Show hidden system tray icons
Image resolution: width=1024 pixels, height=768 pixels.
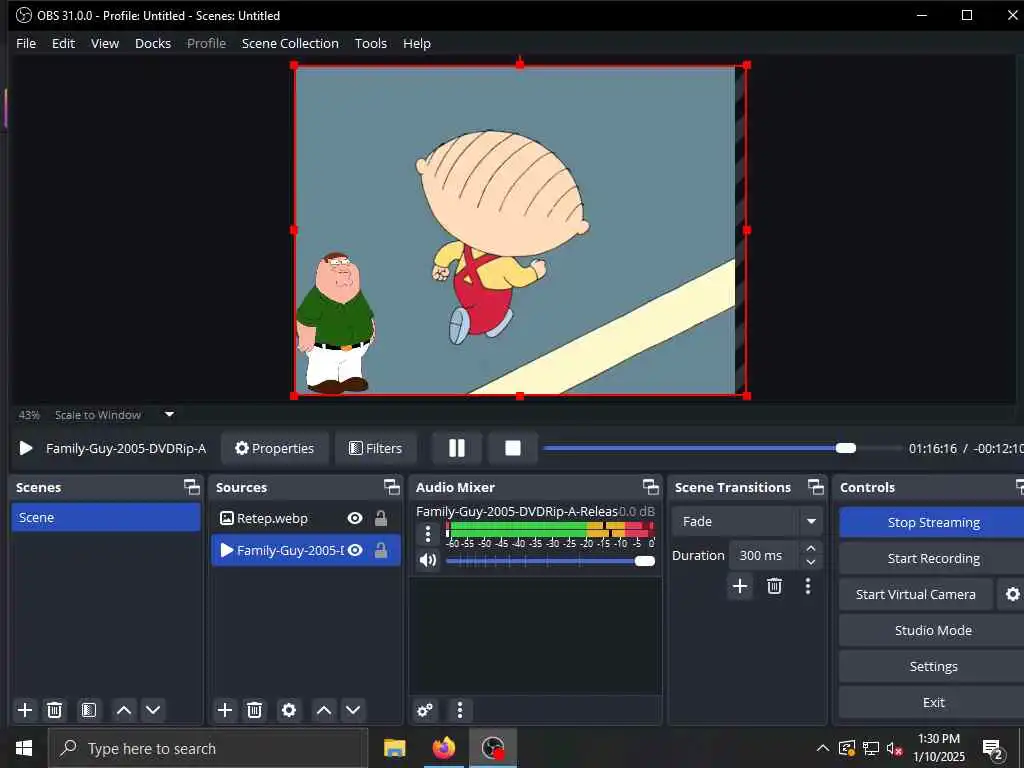(x=823, y=748)
